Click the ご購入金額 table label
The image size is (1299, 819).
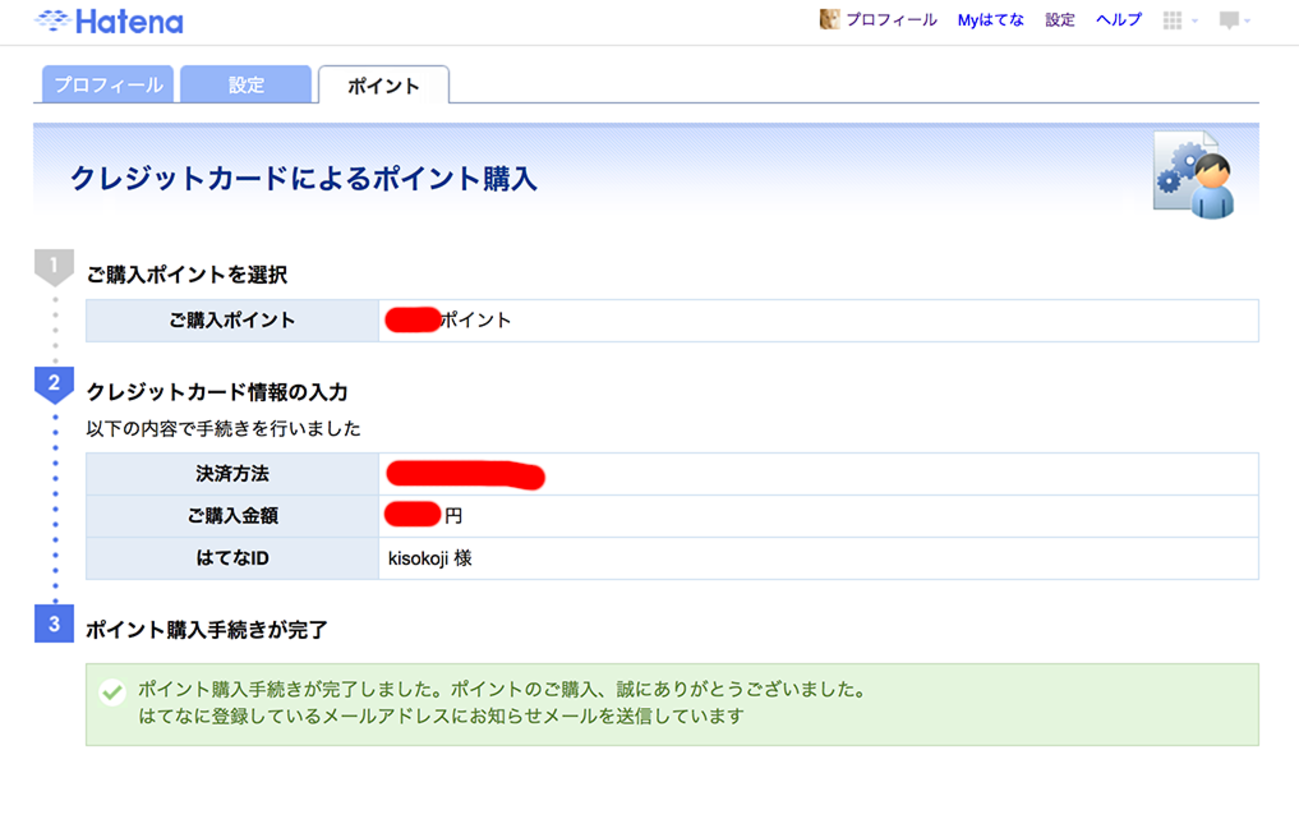click(232, 517)
